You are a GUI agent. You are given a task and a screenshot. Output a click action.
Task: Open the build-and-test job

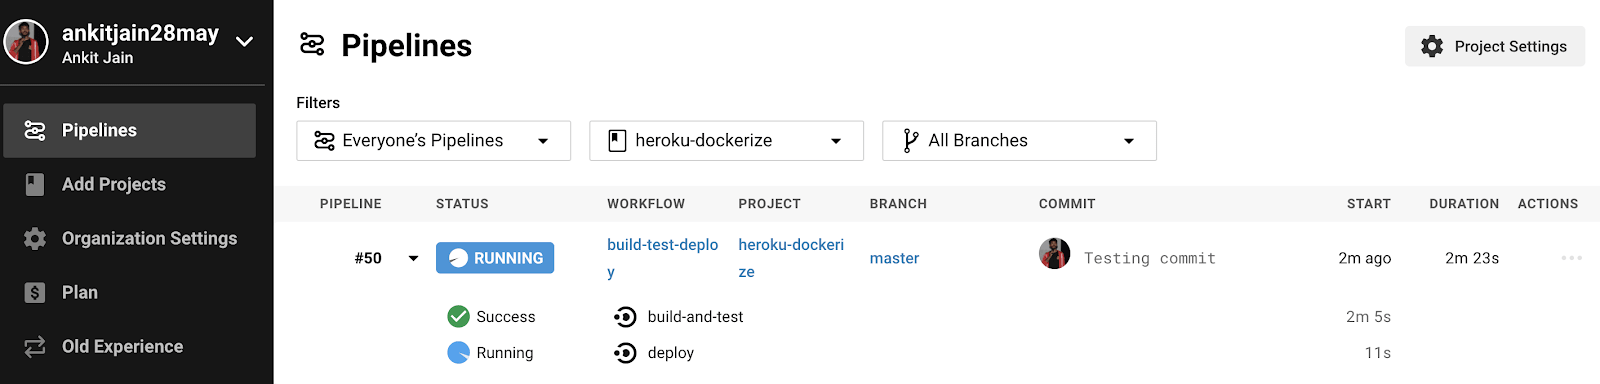[695, 317]
